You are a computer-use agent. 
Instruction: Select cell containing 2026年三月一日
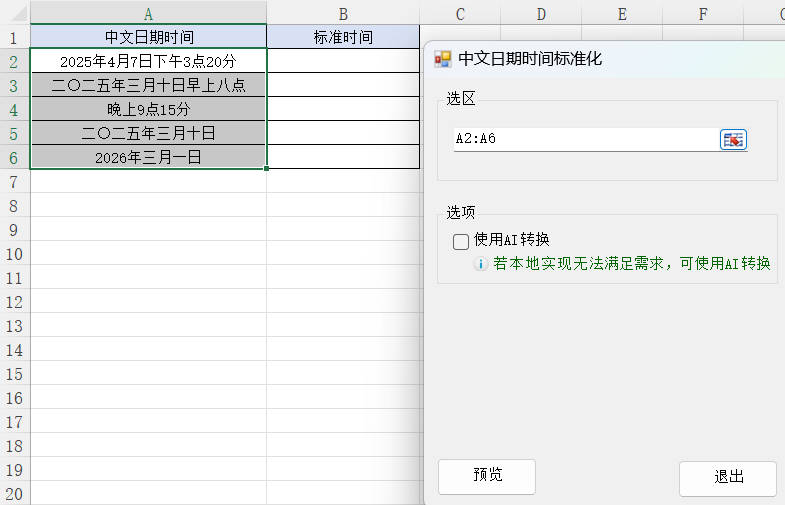pos(148,157)
